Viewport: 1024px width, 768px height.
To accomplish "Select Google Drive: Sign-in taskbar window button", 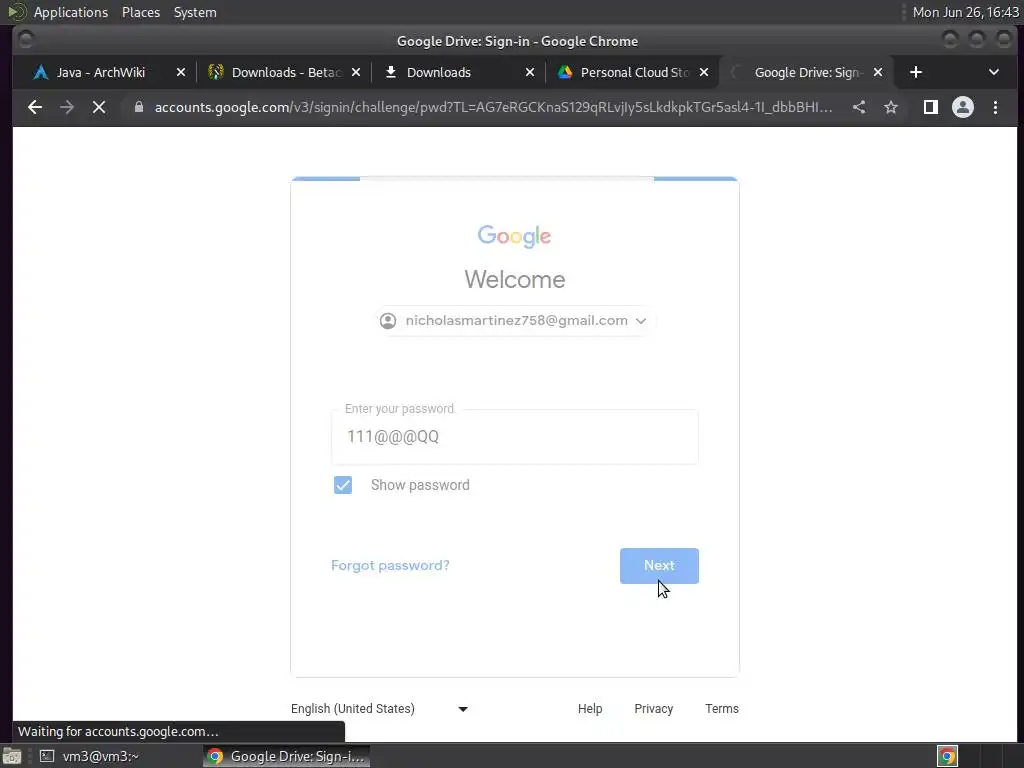I will tap(286, 756).
